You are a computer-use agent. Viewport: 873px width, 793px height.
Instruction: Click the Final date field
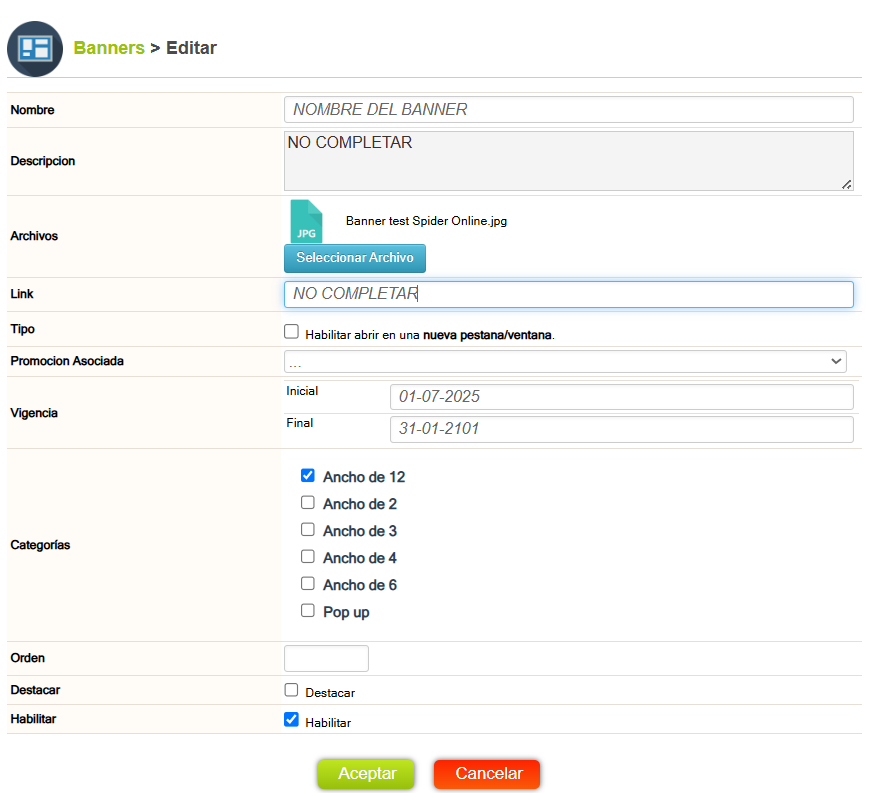pyautogui.click(x=621, y=429)
